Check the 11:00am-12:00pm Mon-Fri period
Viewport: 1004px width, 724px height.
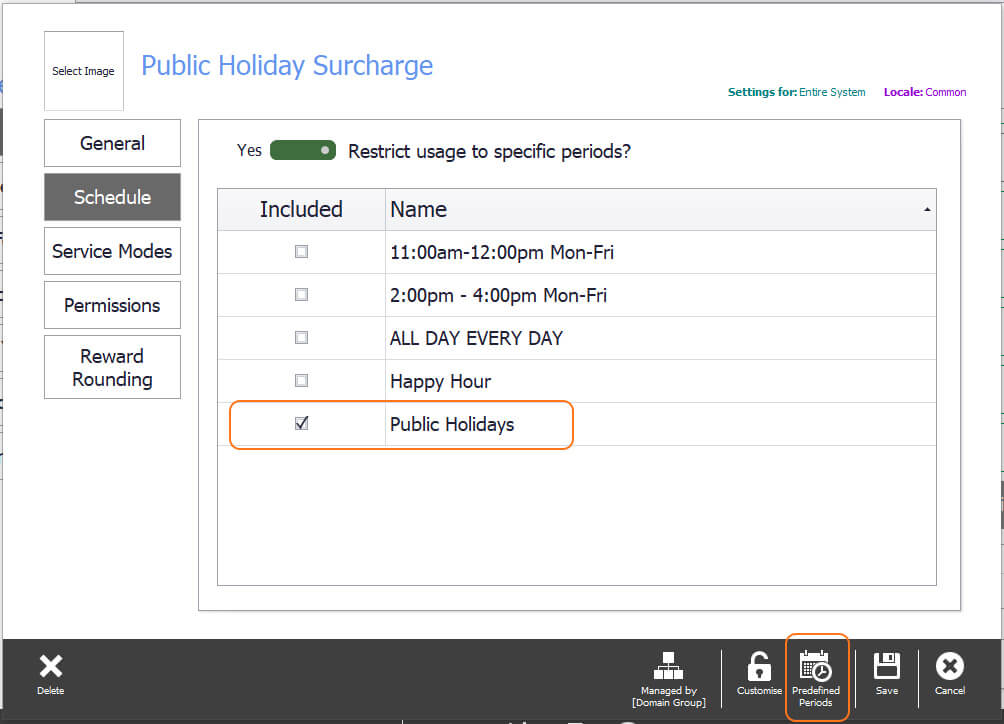point(301,253)
